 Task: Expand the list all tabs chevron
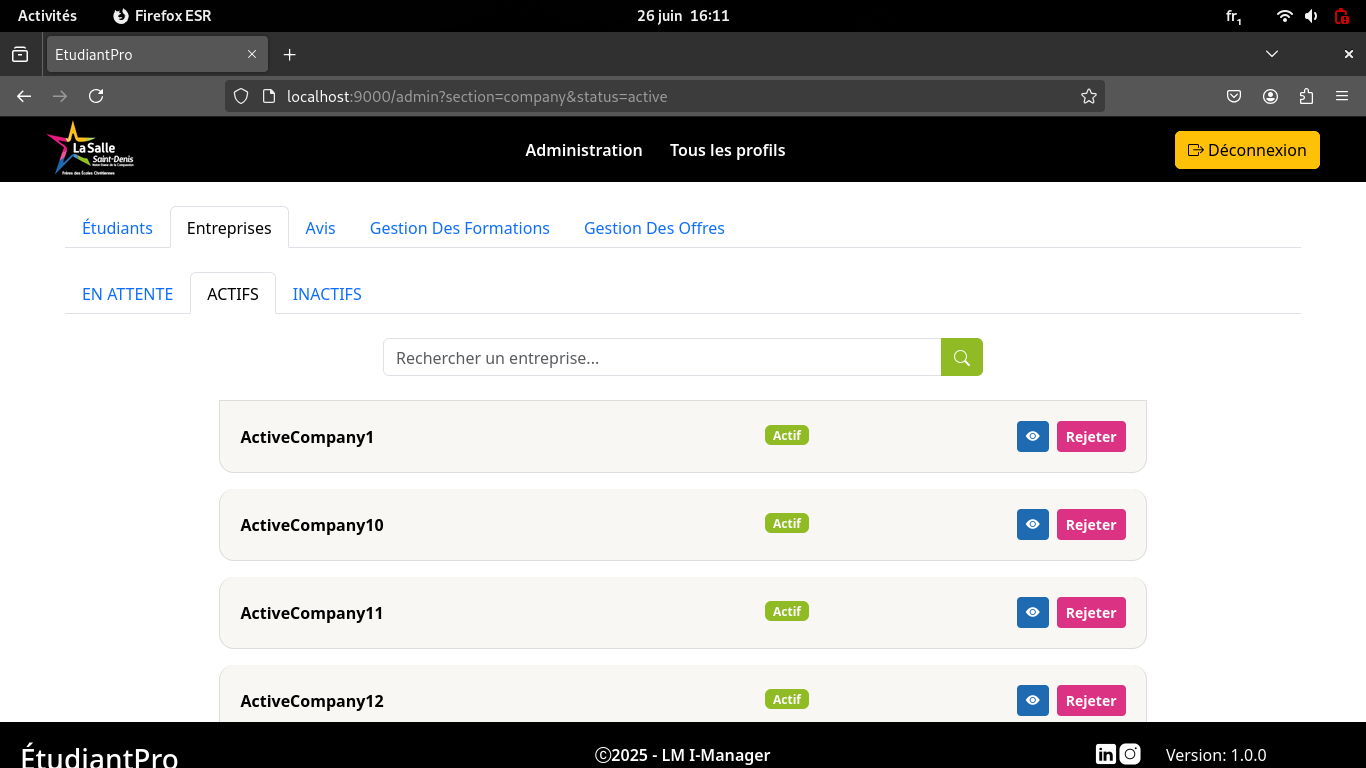coord(1271,54)
